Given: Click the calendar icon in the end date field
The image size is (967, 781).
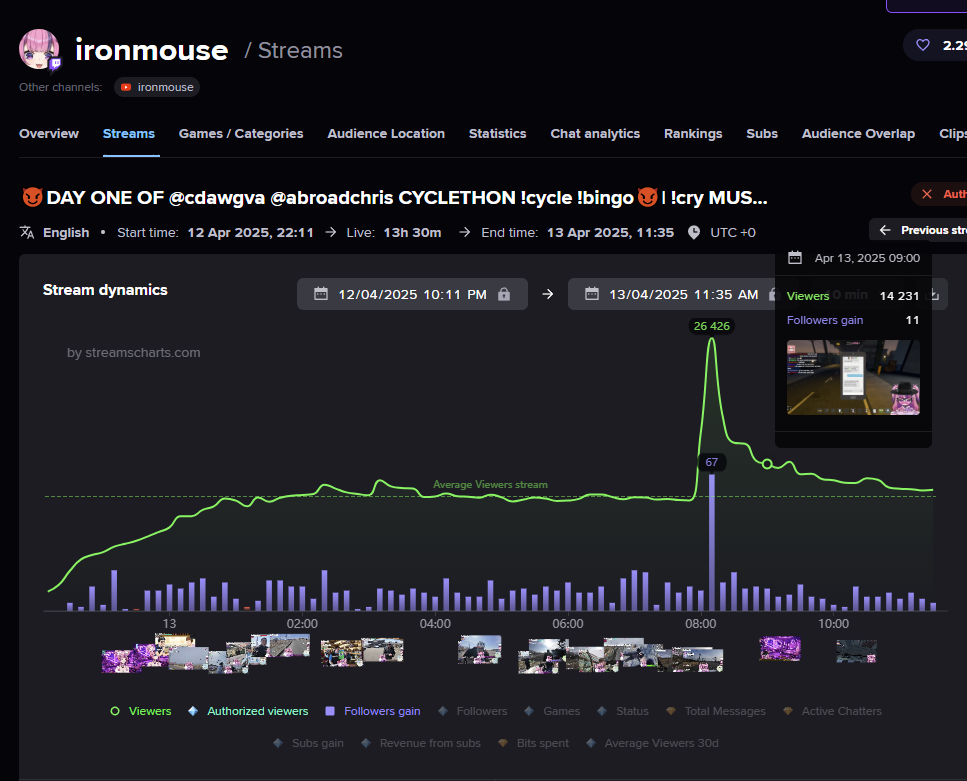Looking at the screenshot, I should click(x=591, y=294).
